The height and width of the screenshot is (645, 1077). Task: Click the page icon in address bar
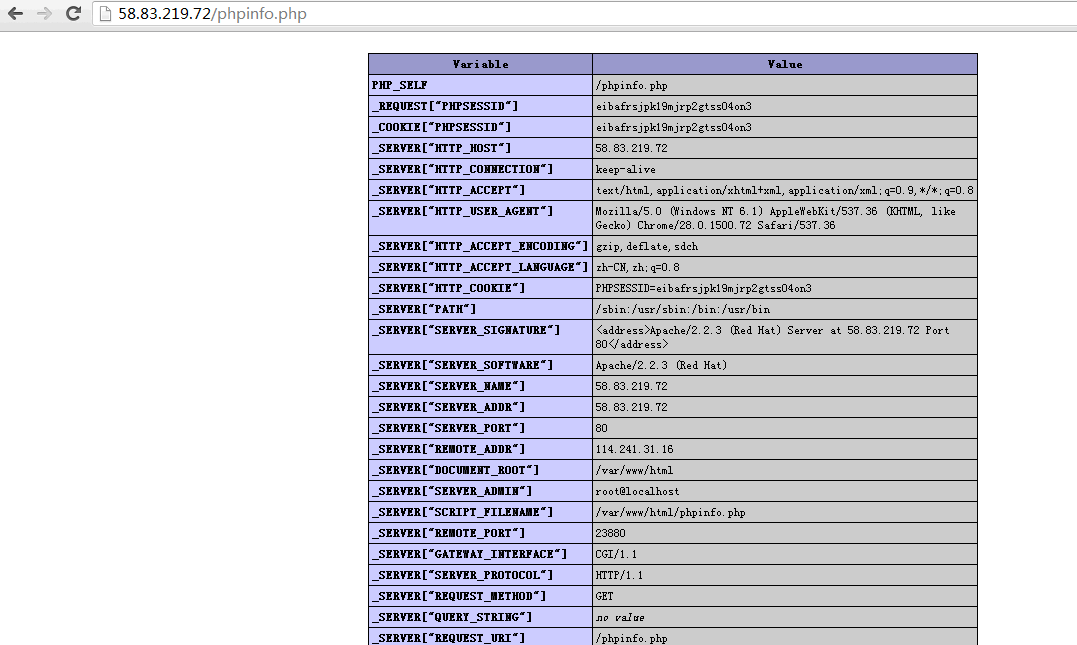point(105,14)
